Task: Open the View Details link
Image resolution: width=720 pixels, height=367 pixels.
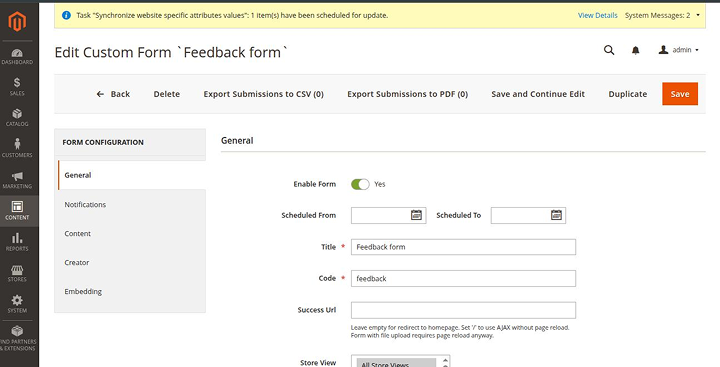Action: [597, 15]
